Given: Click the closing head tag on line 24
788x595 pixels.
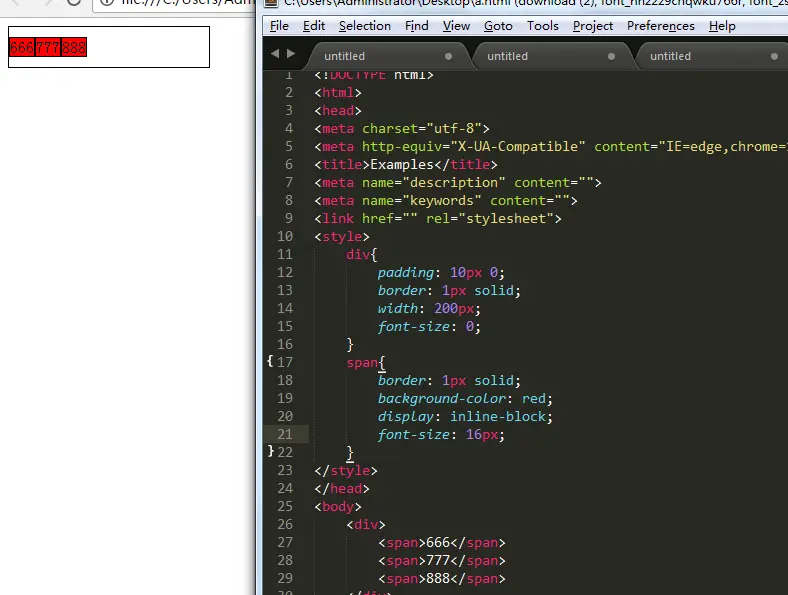Looking at the screenshot, I should point(342,488).
